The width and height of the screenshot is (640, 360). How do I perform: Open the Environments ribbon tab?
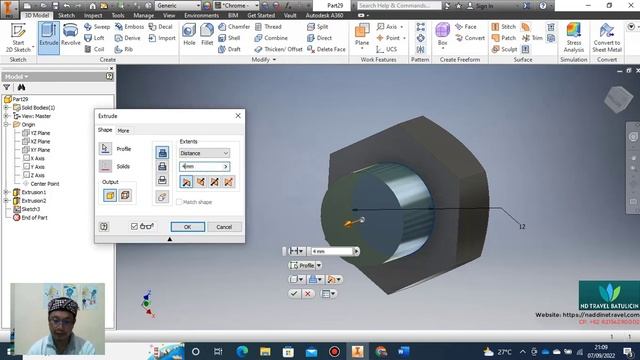point(201,16)
